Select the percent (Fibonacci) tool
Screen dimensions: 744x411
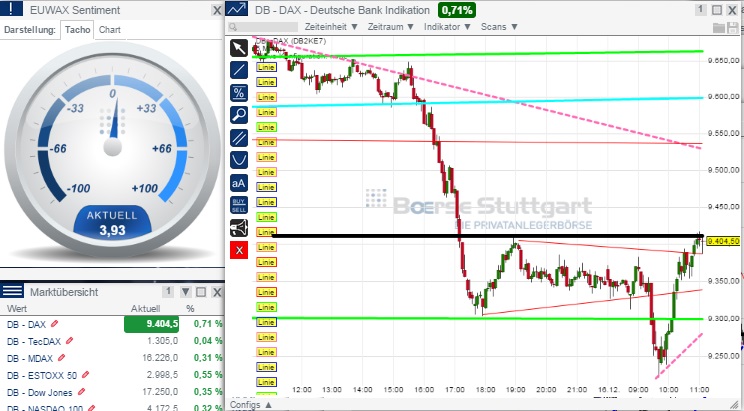tap(239, 93)
